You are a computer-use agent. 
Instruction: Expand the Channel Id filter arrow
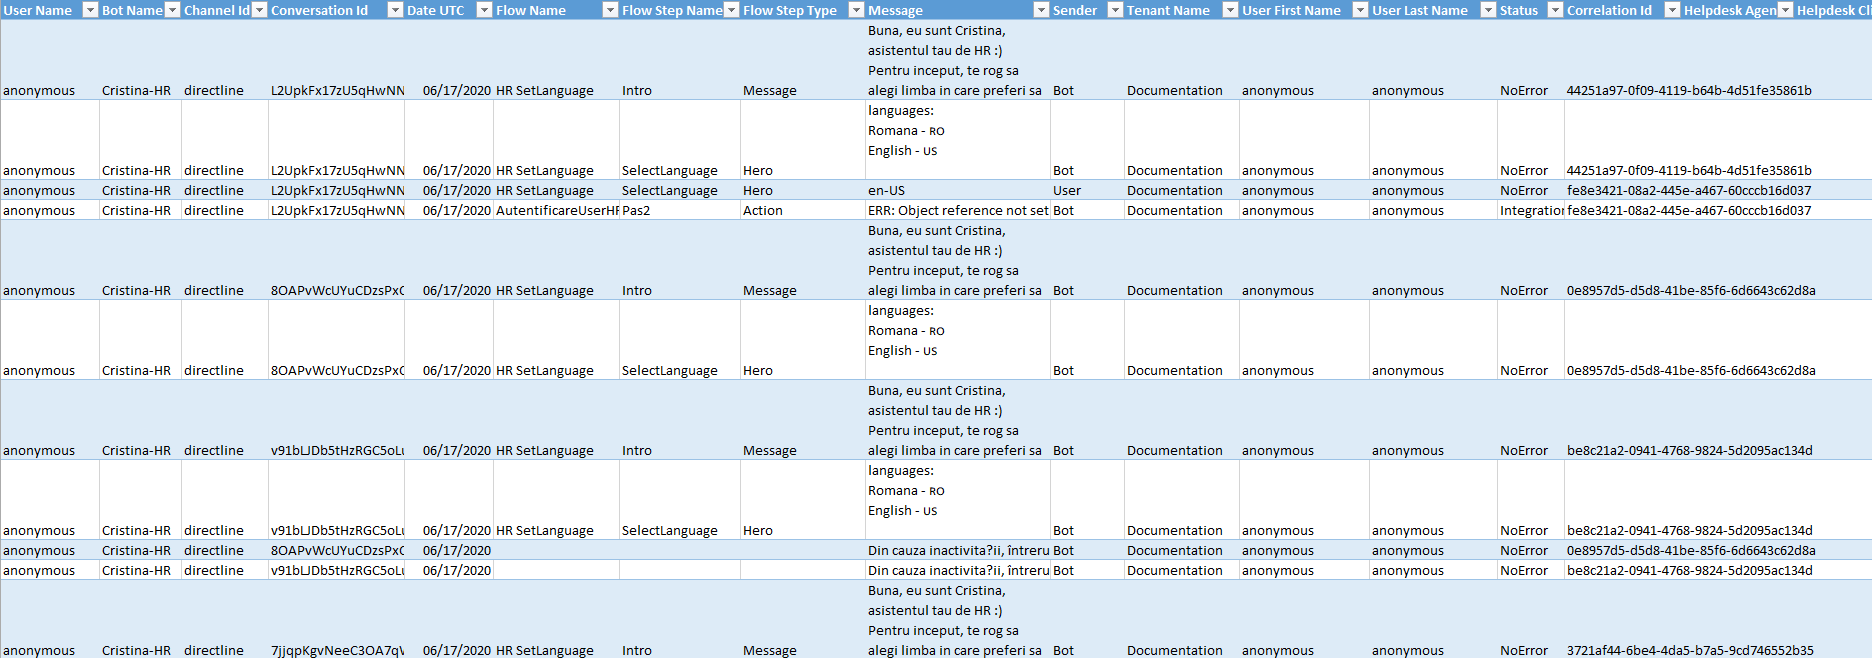point(259,10)
